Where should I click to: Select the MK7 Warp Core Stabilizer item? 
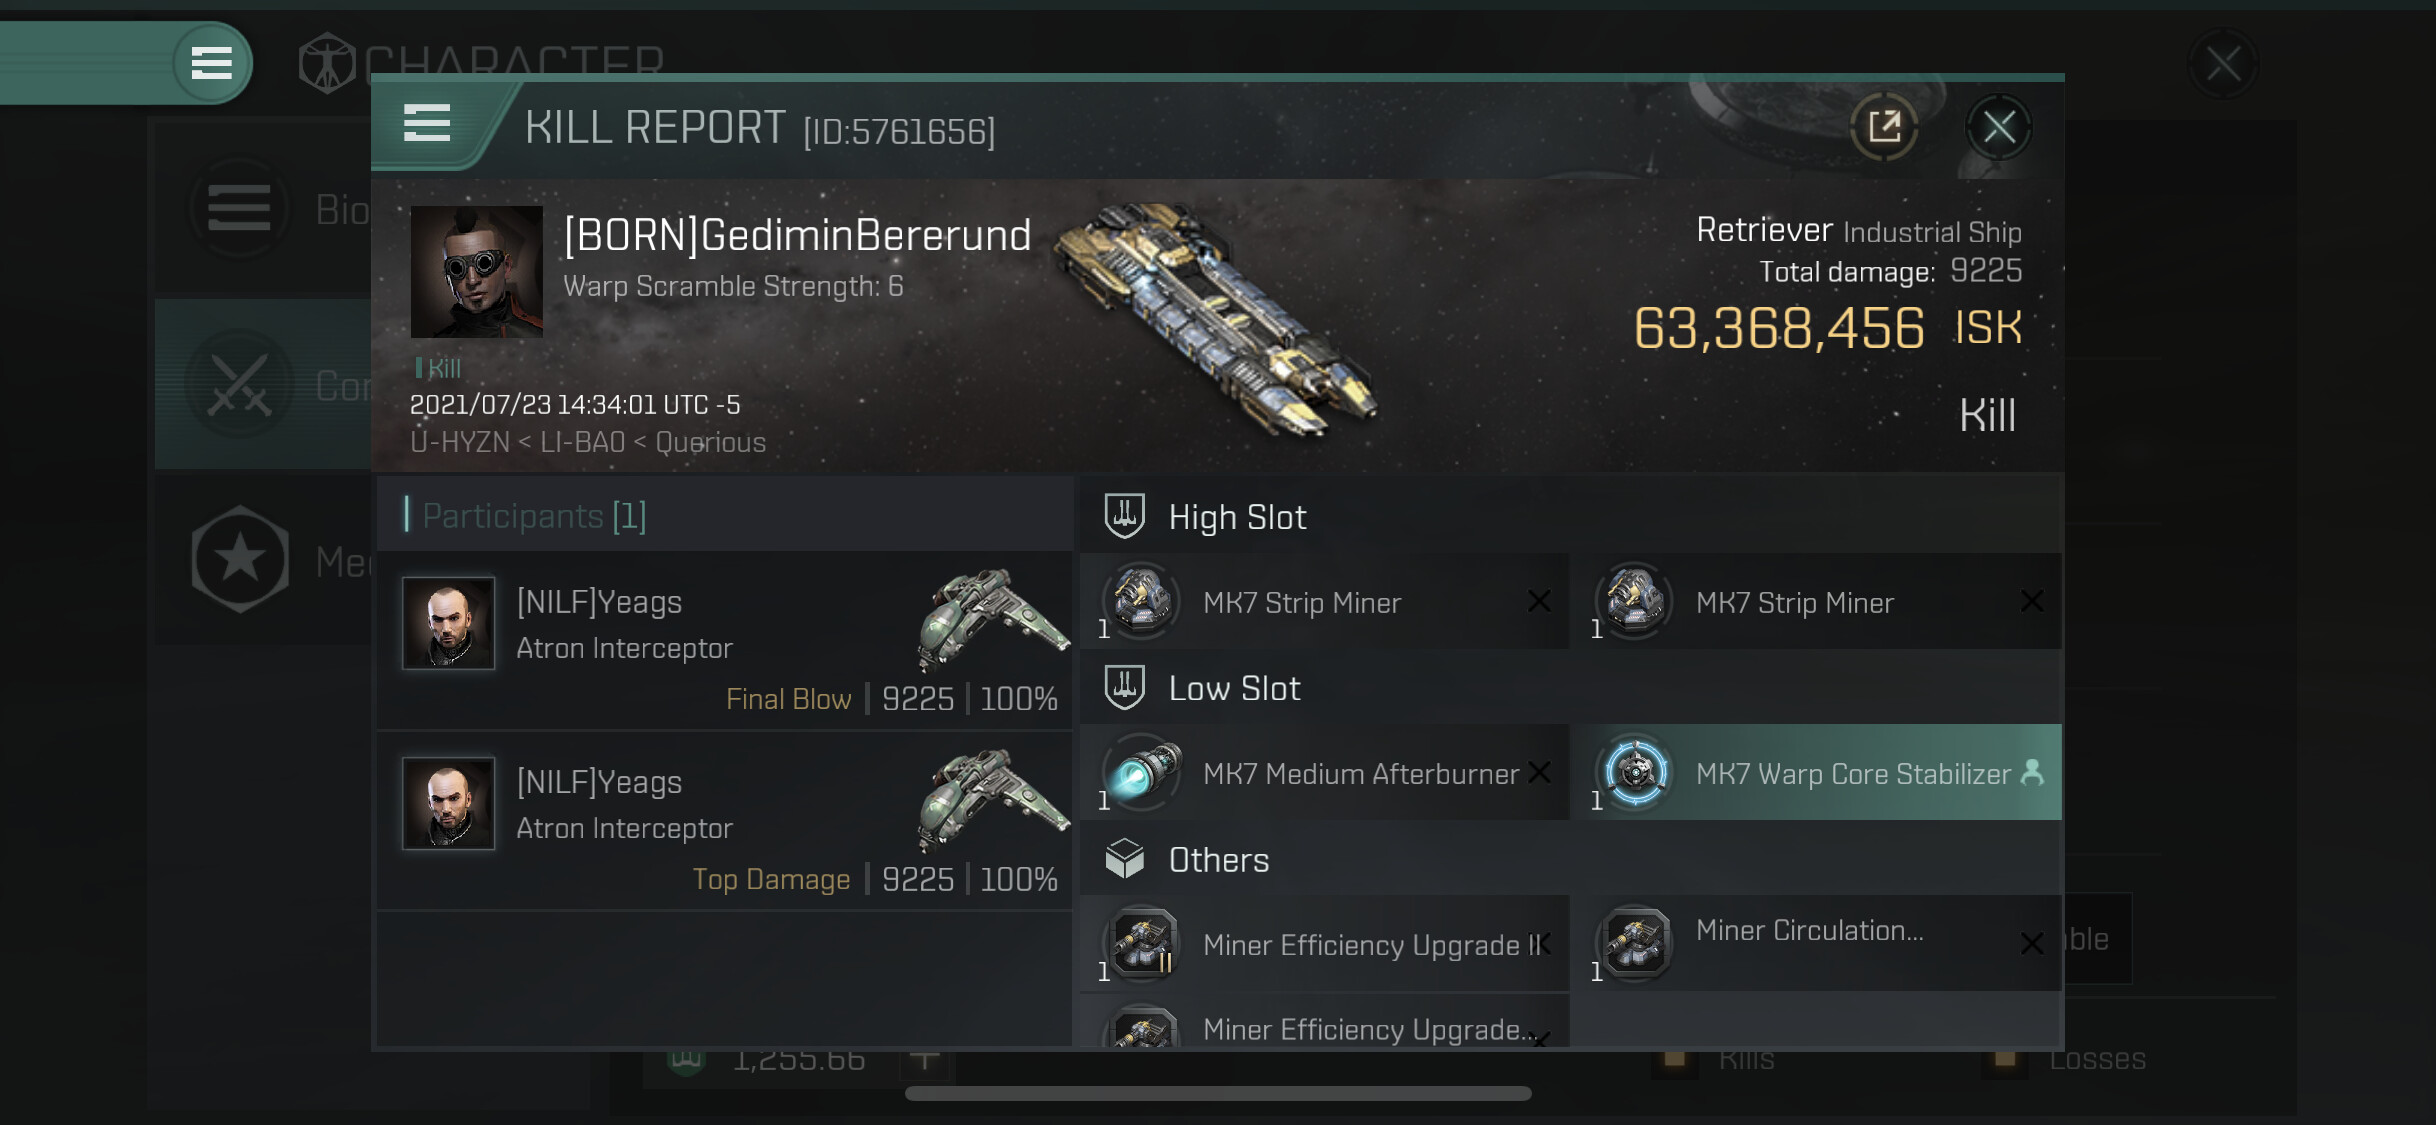[1816, 773]
